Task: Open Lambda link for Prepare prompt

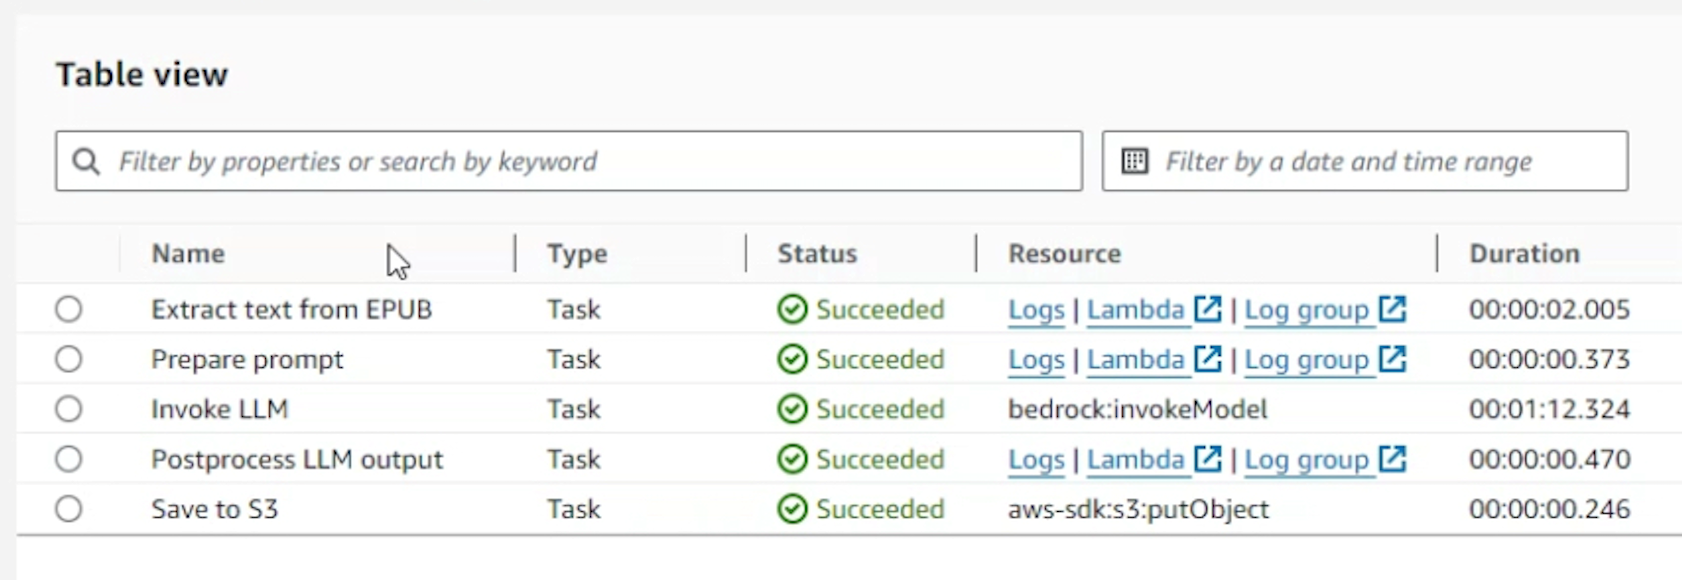Action: (x=1135, y=360)
